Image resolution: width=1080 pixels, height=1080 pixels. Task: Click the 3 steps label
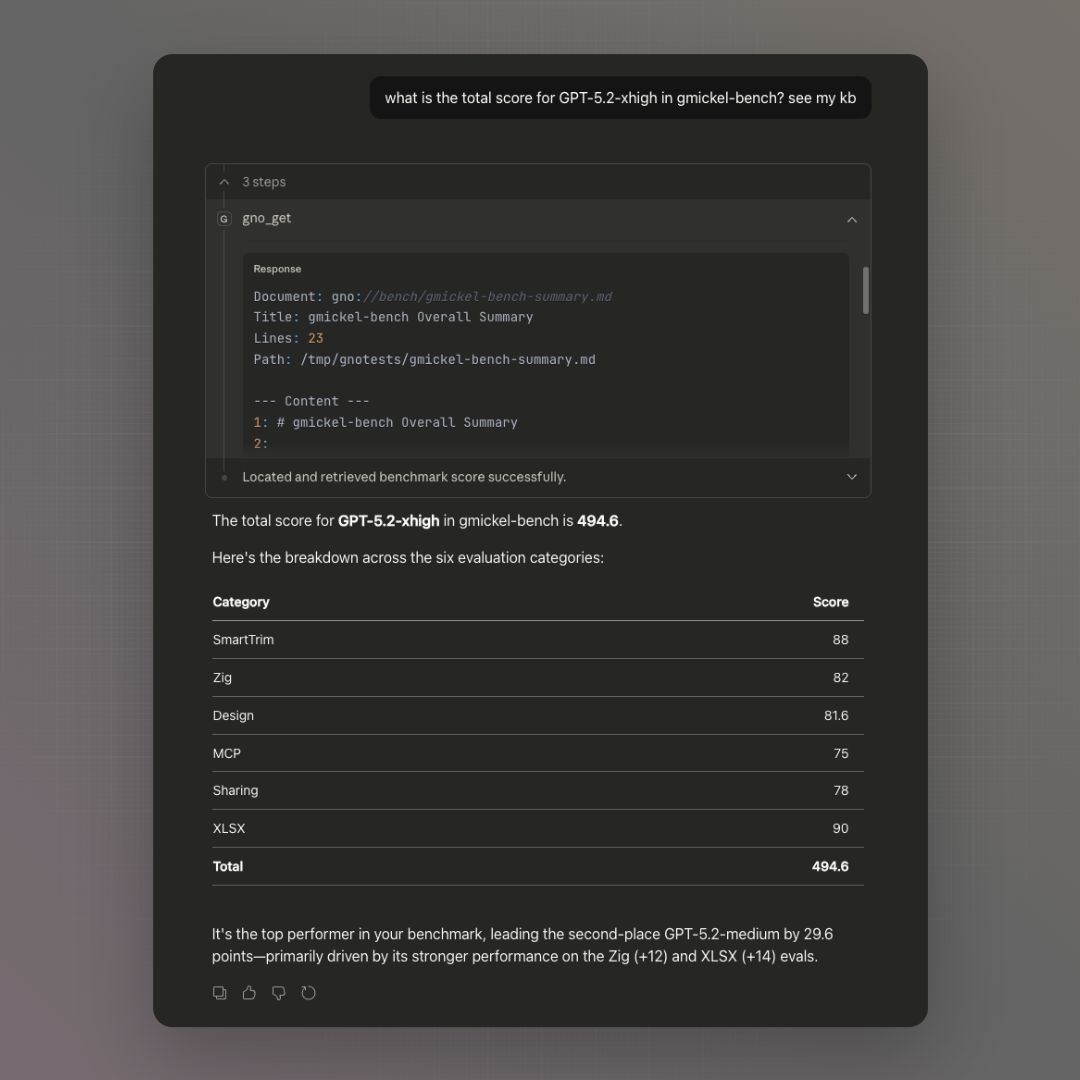[264, 182]
